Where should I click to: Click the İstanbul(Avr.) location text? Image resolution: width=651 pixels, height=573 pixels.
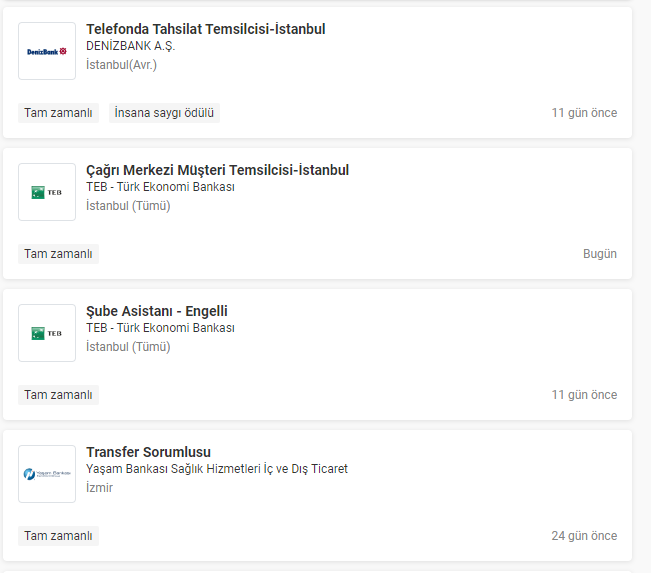[121, 65]
